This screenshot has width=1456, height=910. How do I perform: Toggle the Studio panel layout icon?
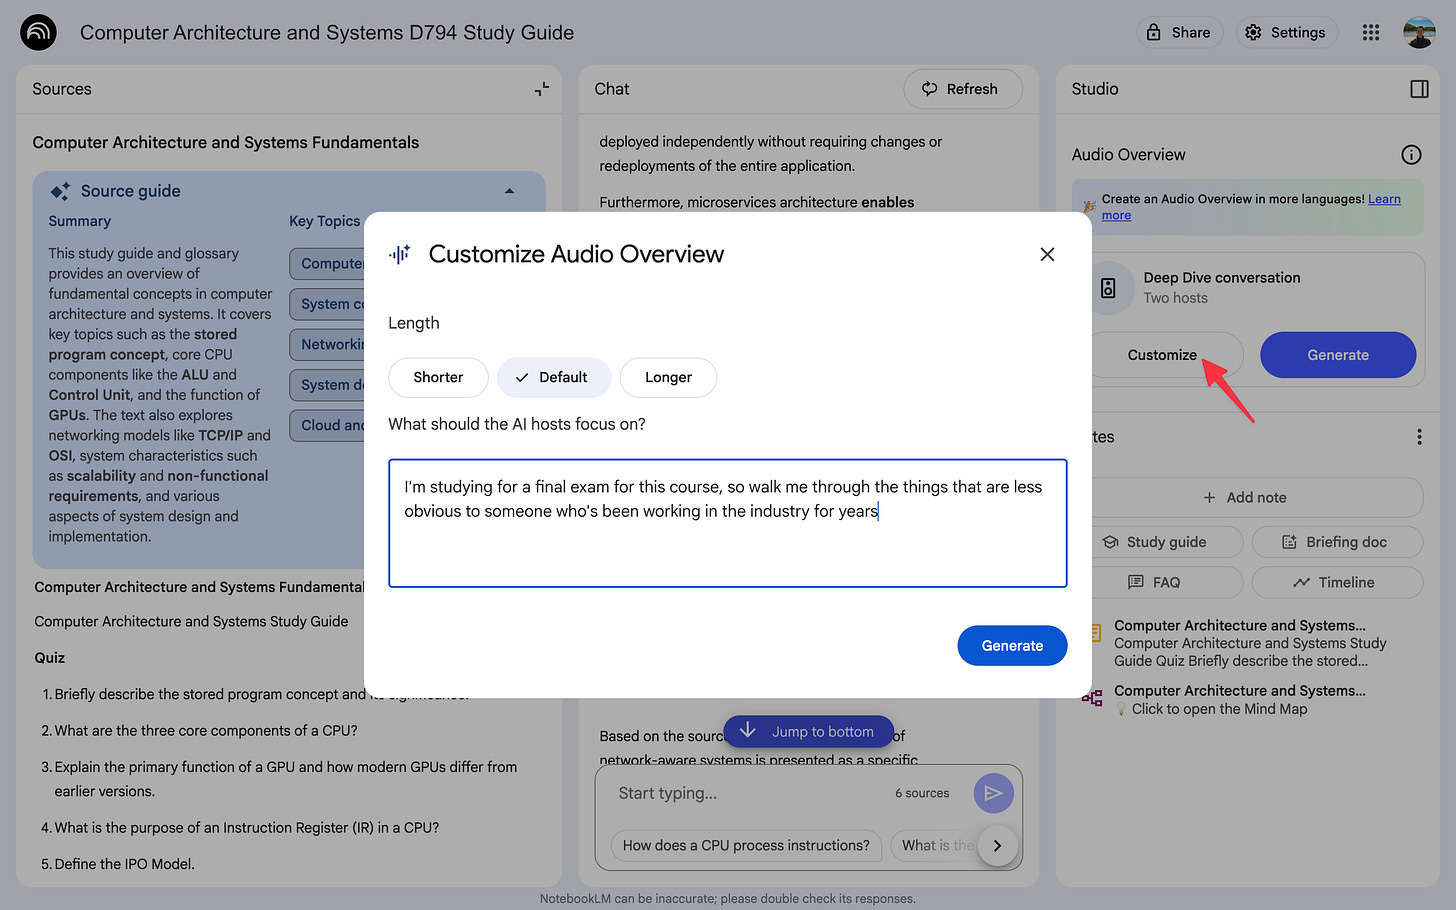tap(1419, 89)
